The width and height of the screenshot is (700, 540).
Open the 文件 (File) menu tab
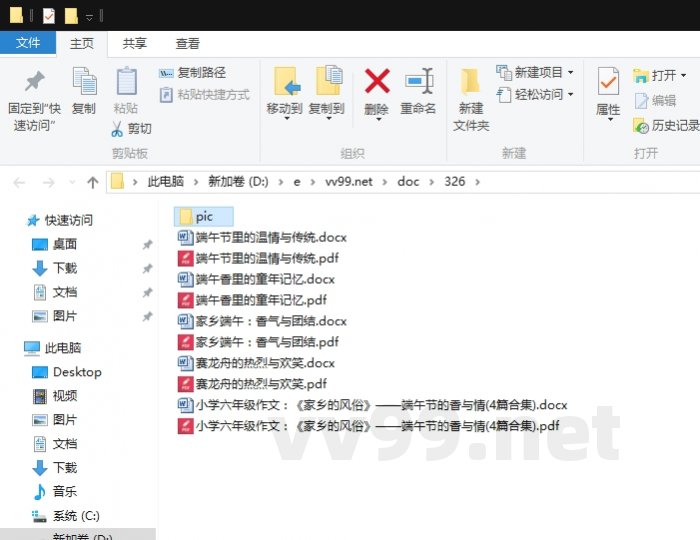tap(28, 43)
